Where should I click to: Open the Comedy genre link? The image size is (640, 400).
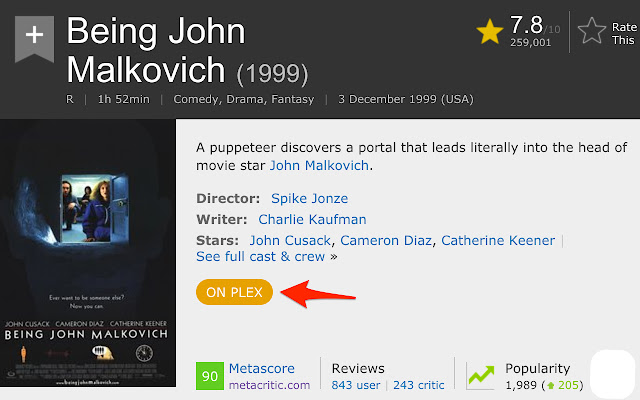[x=196, y=99]
